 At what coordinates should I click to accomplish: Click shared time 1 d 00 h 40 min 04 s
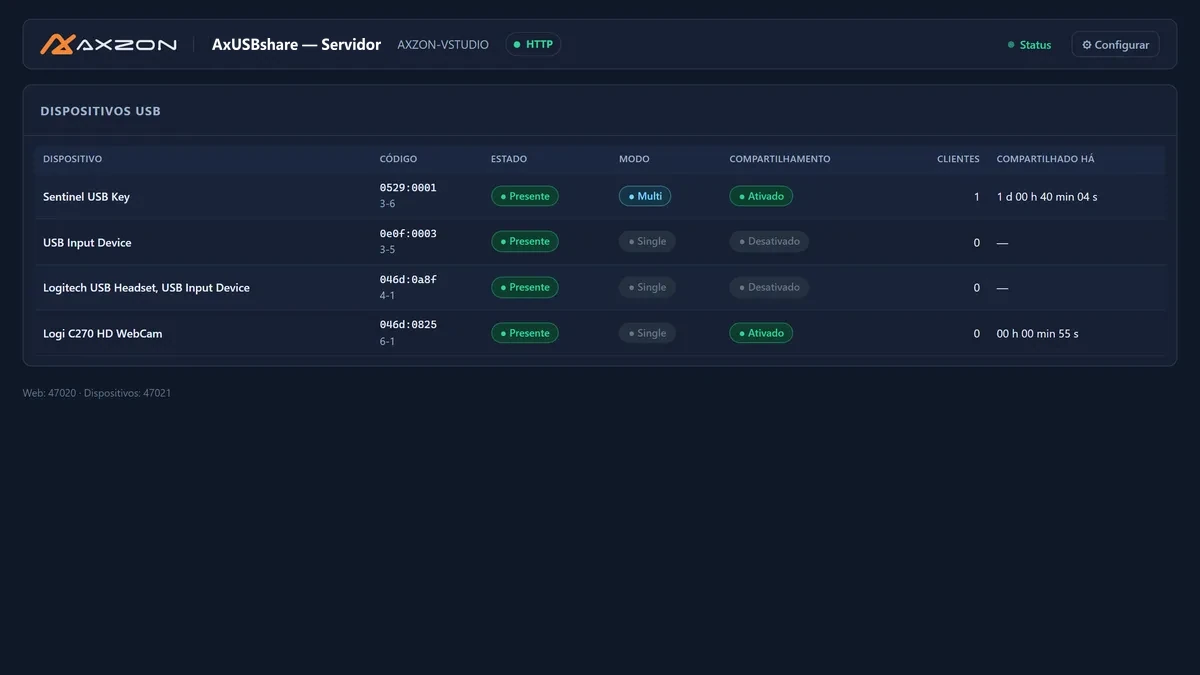point(1047,197)
